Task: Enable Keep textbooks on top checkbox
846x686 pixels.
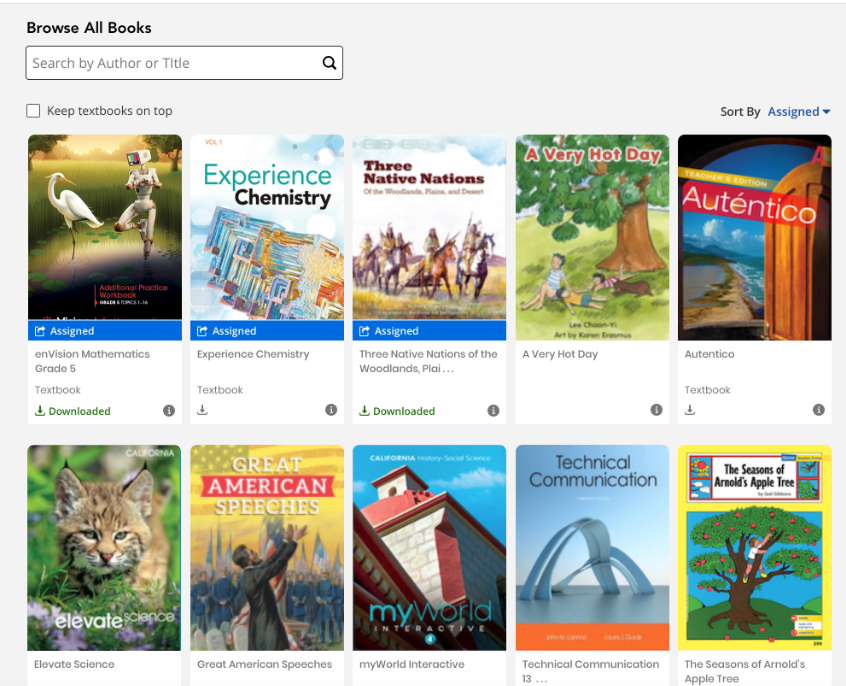Action: (33, 111)
